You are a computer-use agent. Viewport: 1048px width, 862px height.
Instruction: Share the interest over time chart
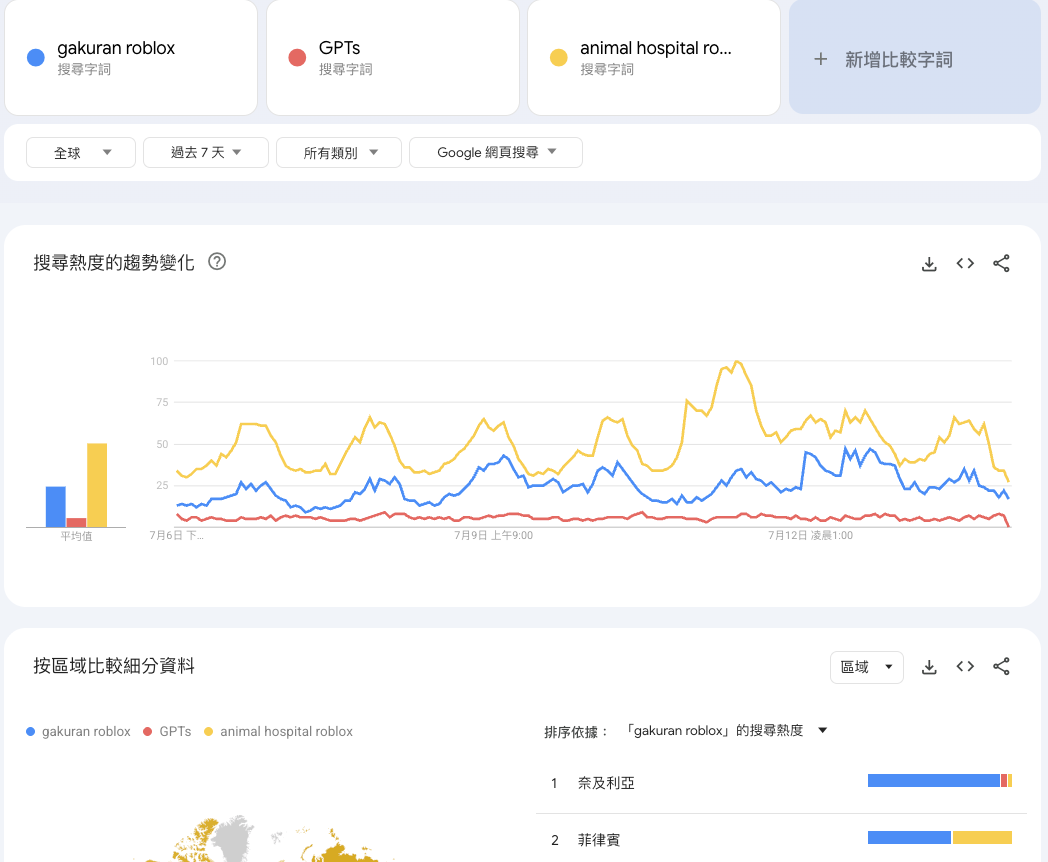[1001, 263]
